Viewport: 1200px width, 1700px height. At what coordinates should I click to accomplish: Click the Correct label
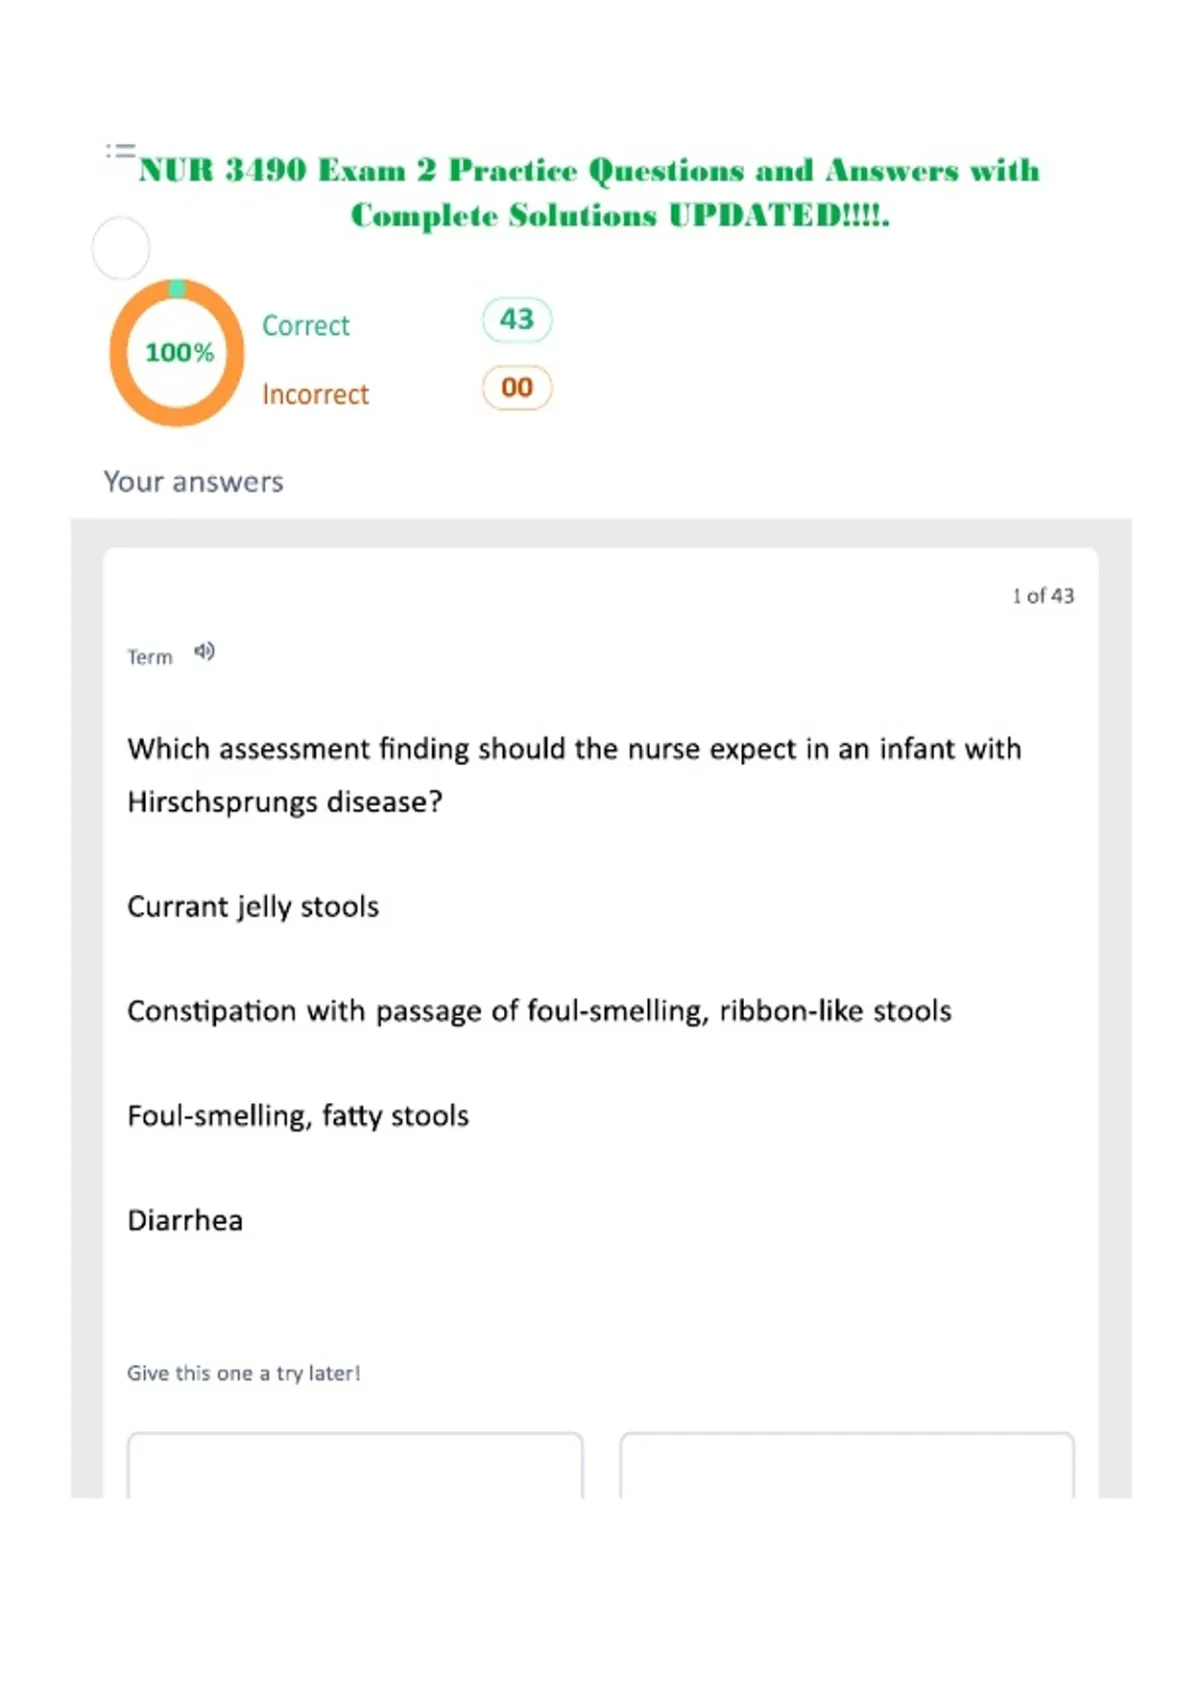tap(306, 326)
